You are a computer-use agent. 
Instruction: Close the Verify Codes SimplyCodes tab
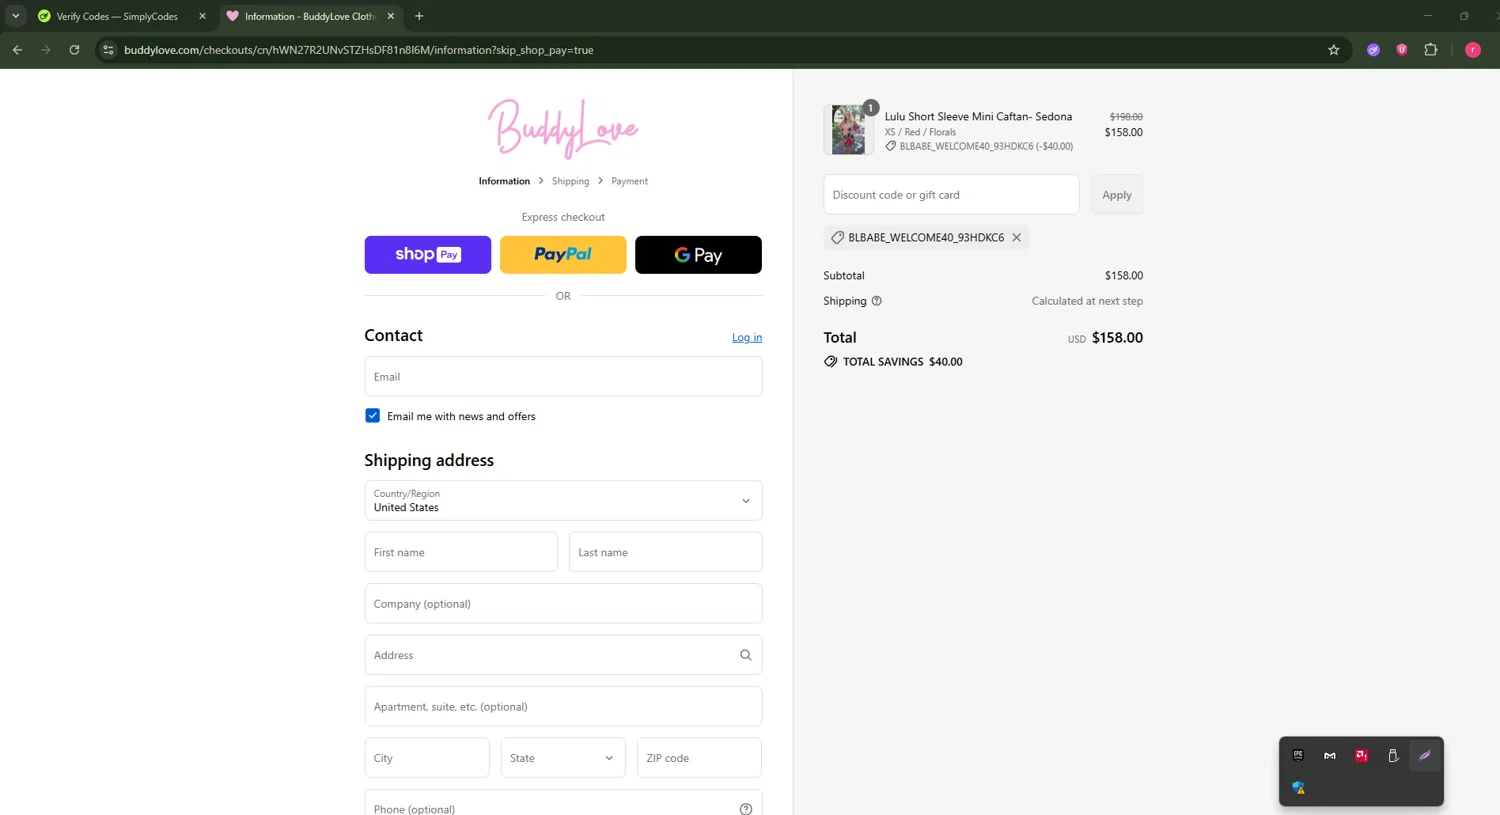202,16
